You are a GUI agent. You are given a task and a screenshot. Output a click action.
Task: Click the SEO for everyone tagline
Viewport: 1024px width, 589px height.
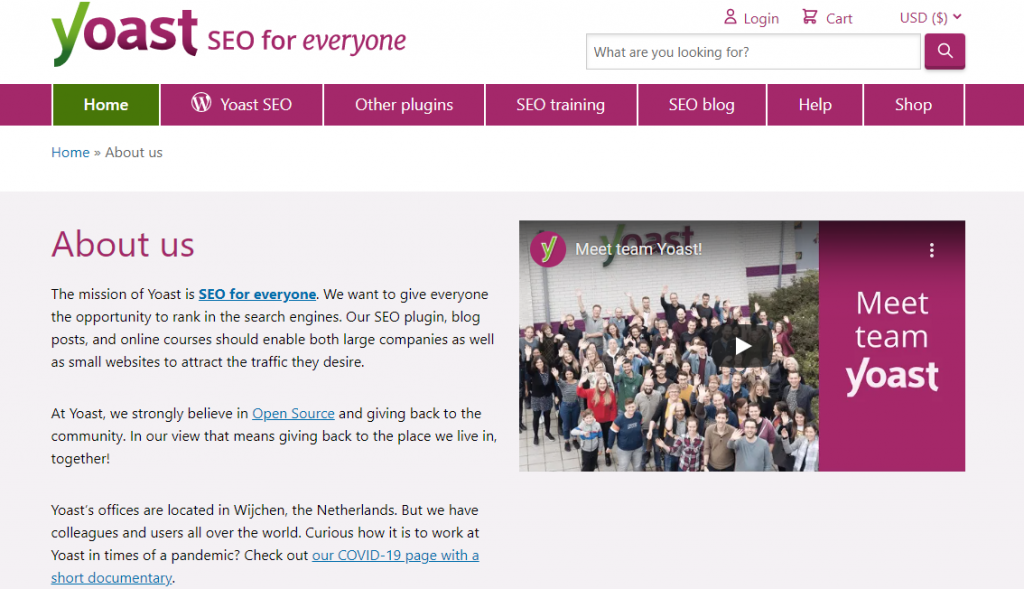point(306,40)
